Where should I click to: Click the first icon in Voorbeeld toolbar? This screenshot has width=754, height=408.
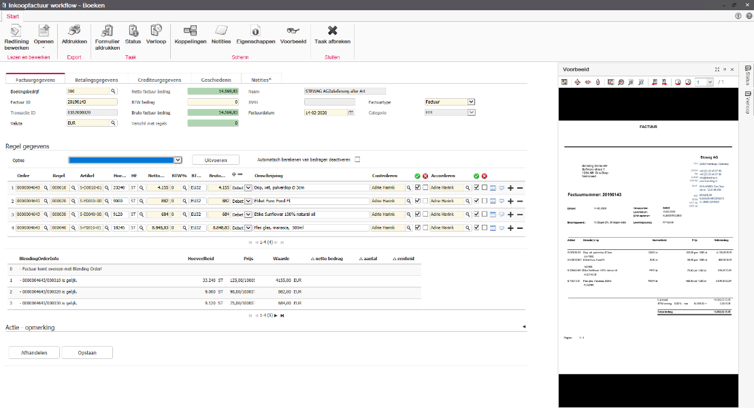click(x=565, y=82)
